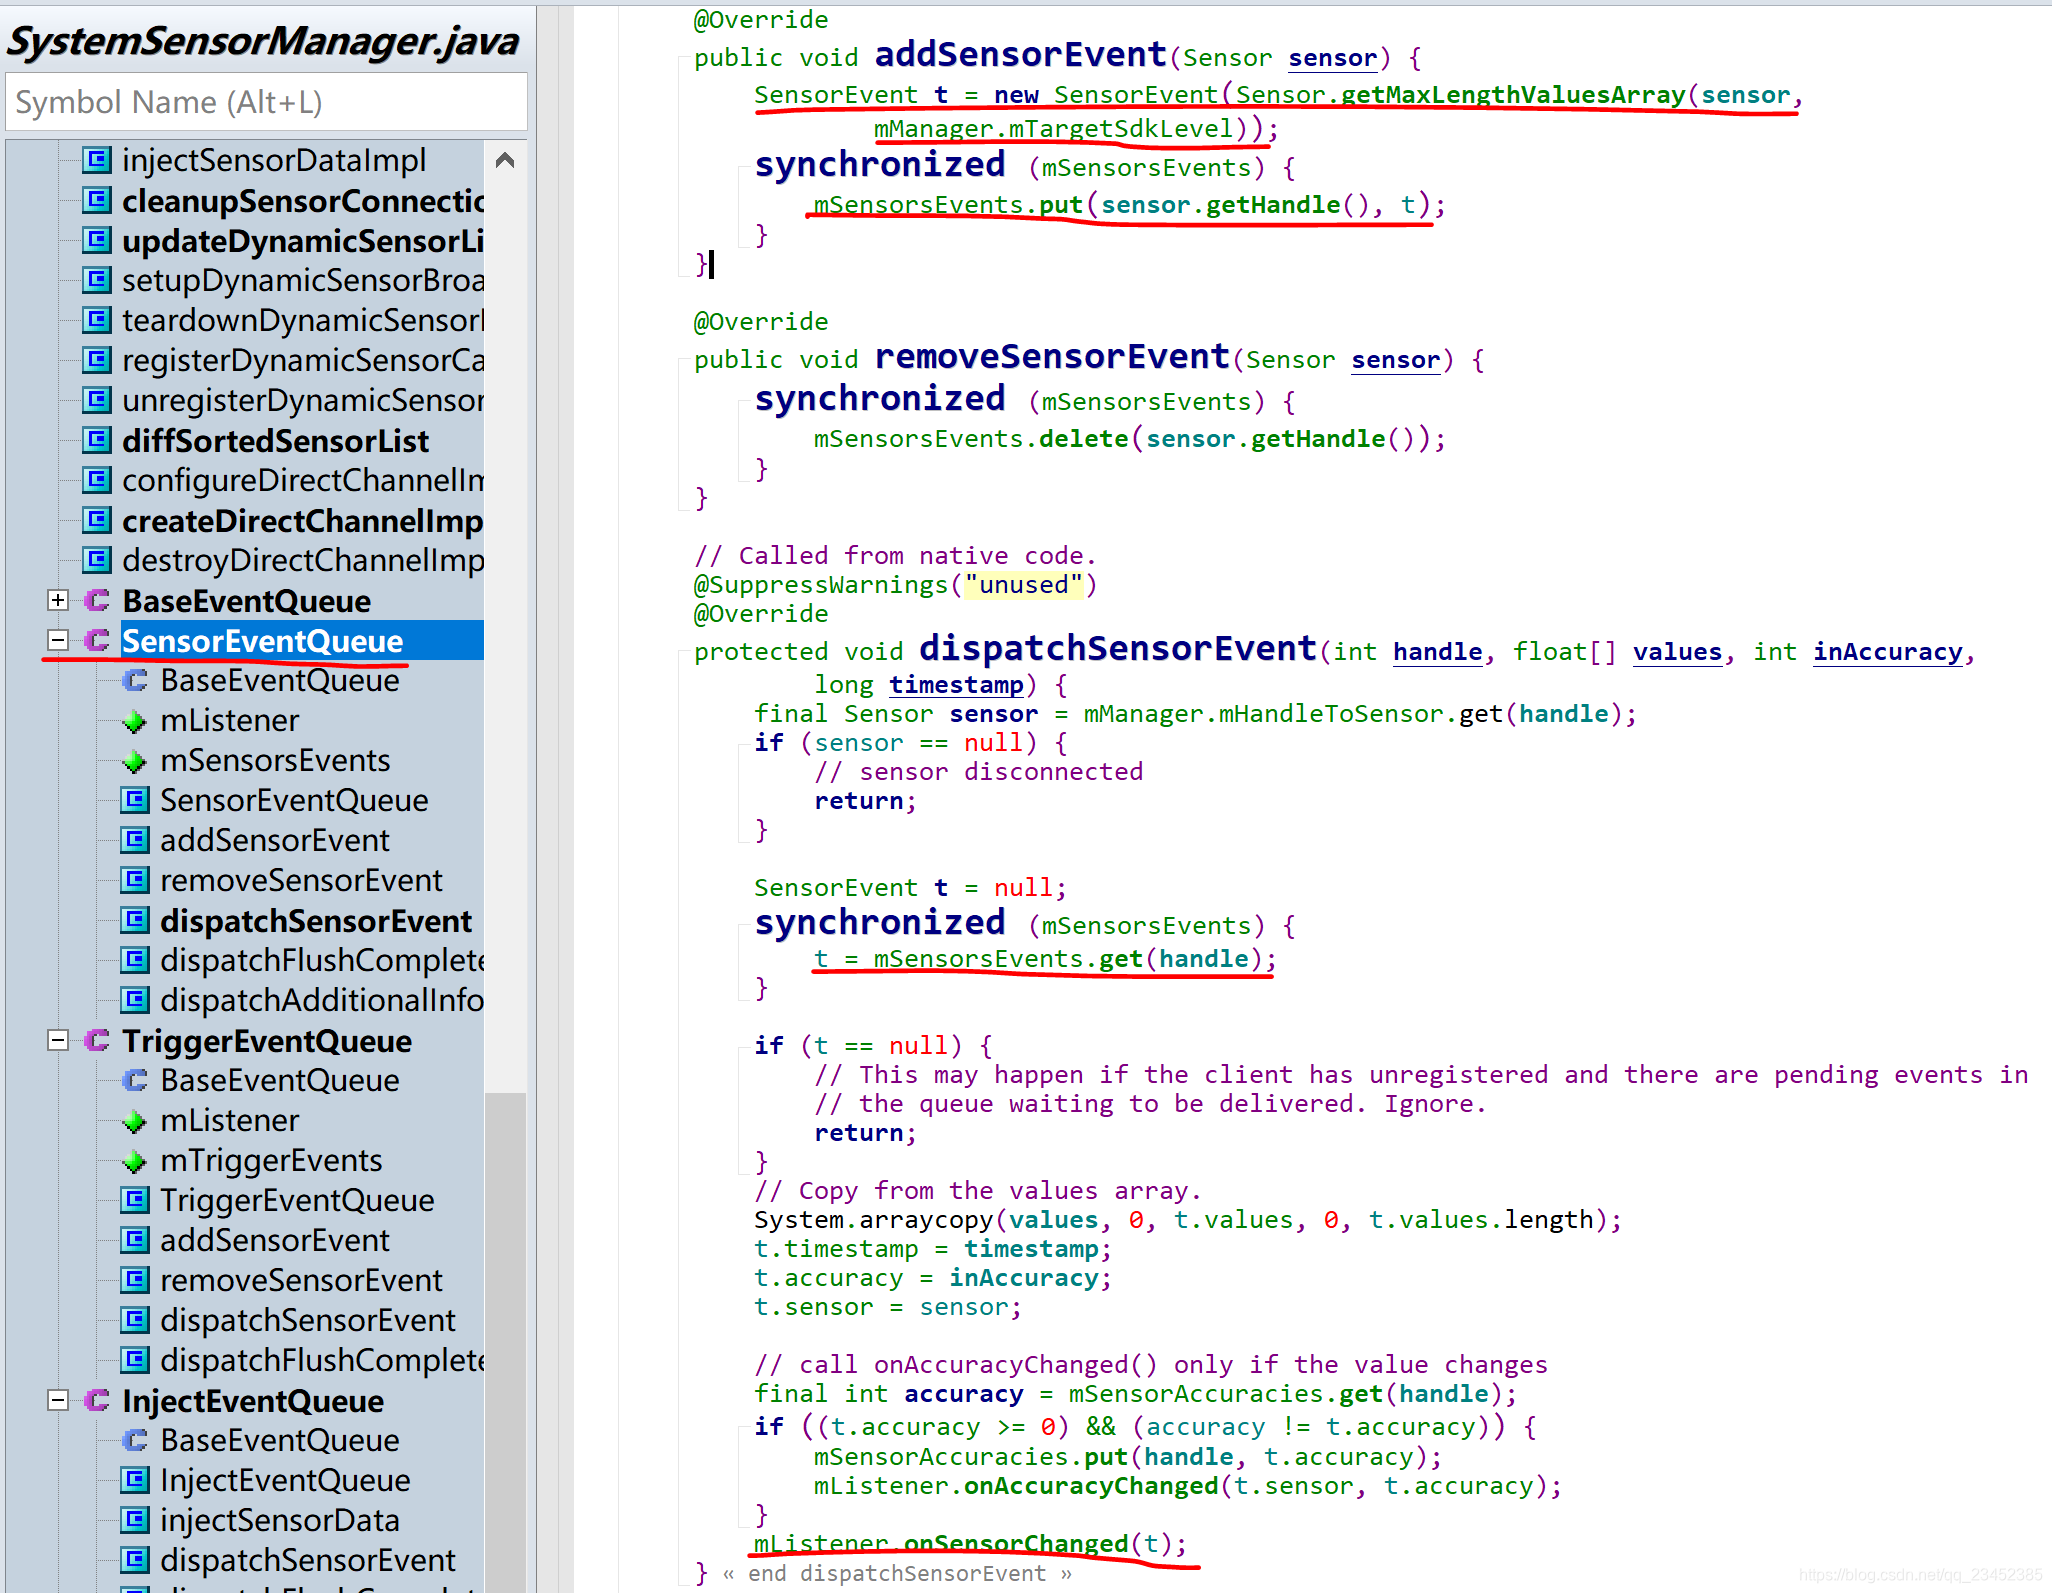Click the registerDynamicSensorCallback method icon

click(x=97, y=360)
